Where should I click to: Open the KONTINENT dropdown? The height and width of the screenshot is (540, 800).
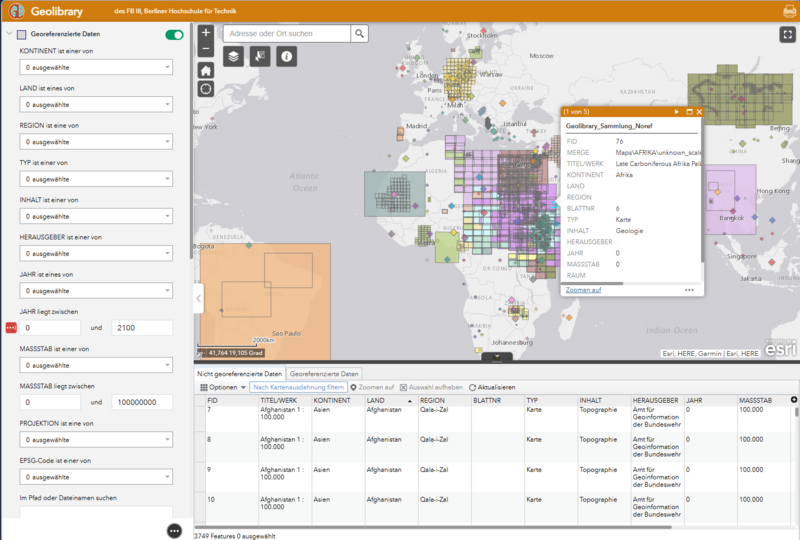coord(96,67)
